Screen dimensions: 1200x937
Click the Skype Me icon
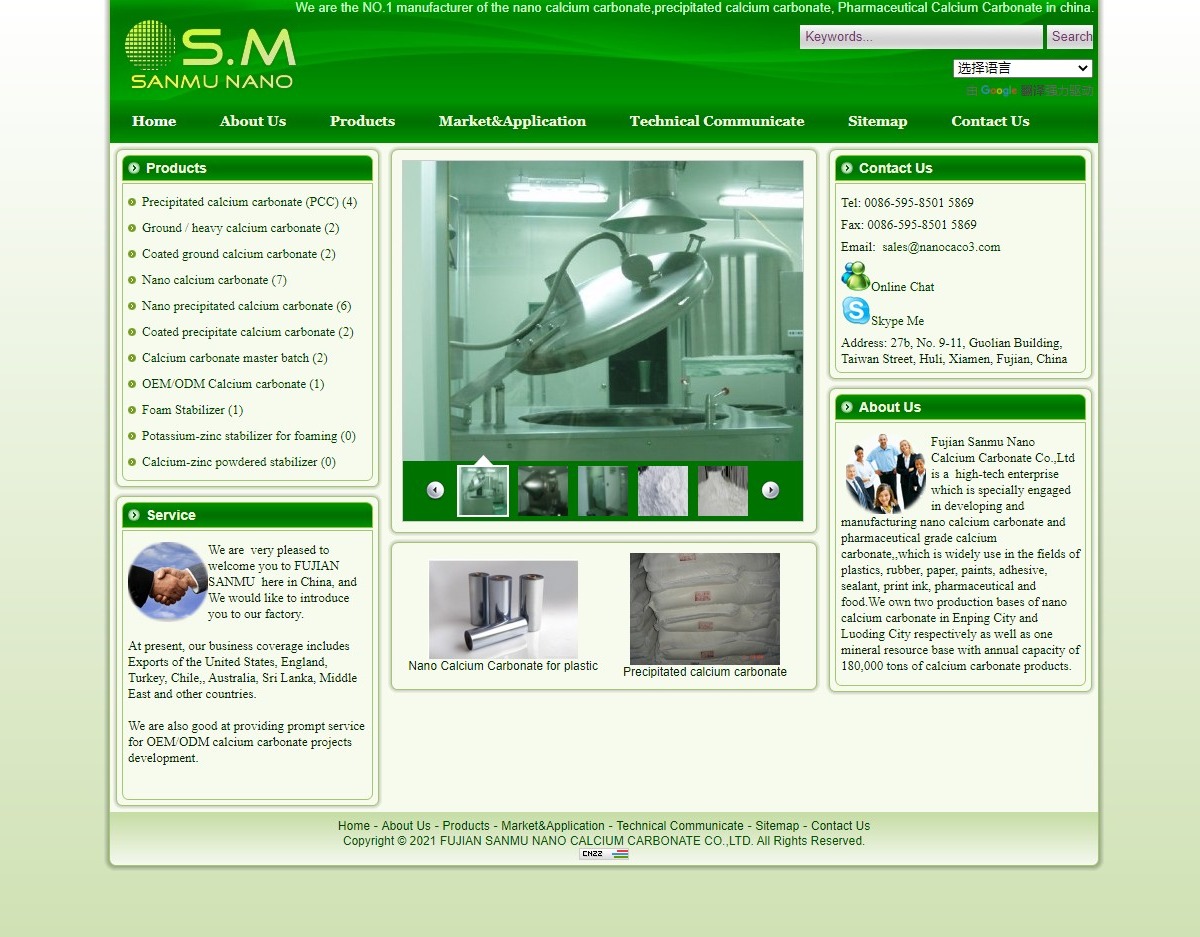(855, 311)
